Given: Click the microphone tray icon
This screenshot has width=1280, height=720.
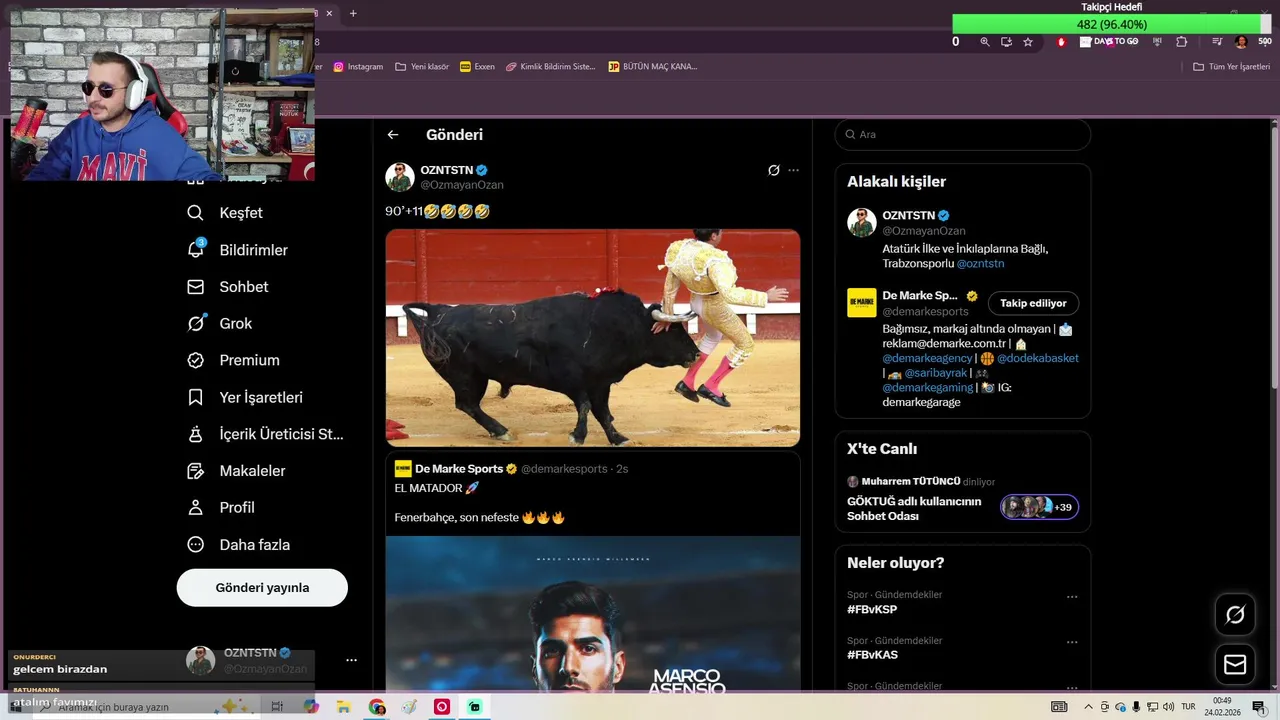Looking at the screenshot, I should 1136,707.
